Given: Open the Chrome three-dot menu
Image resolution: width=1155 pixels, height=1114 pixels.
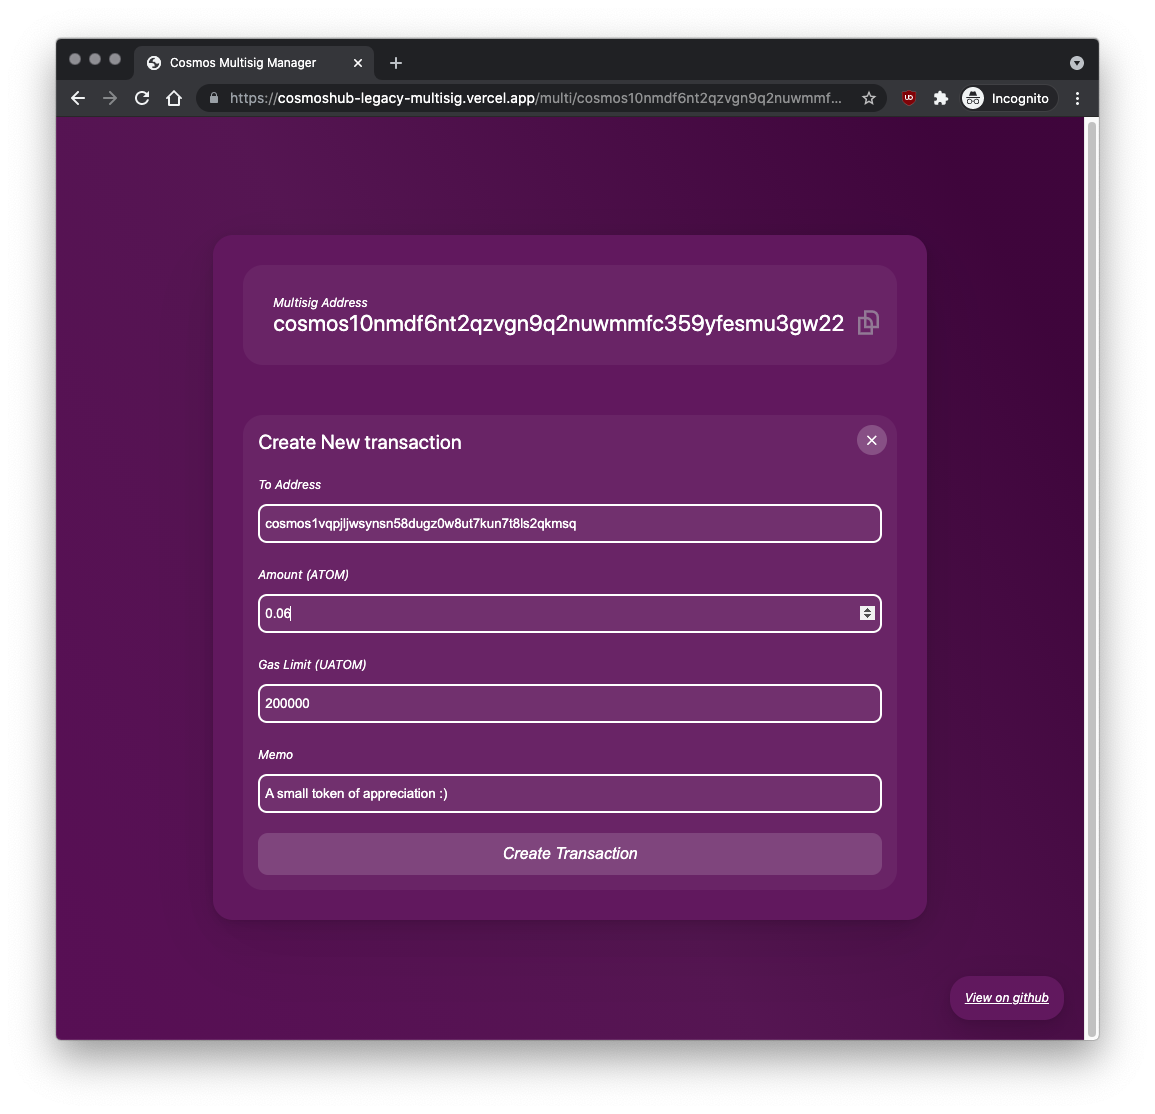Looking at the screenshot, I should point(1077,98).
